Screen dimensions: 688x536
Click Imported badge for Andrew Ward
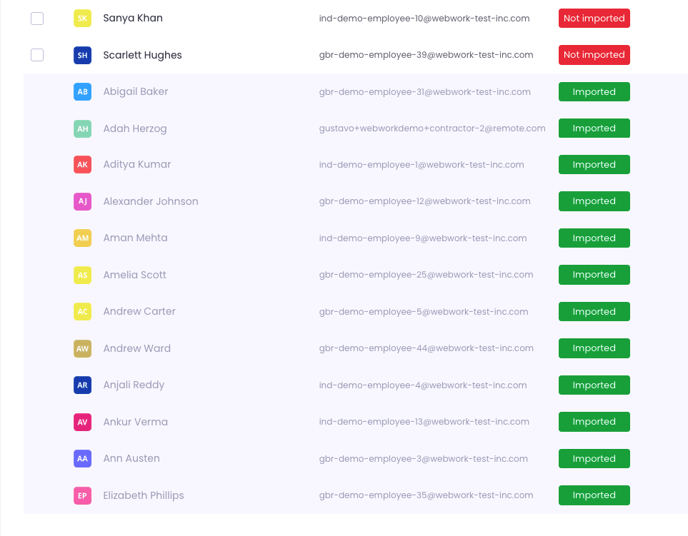click(594, 348)
